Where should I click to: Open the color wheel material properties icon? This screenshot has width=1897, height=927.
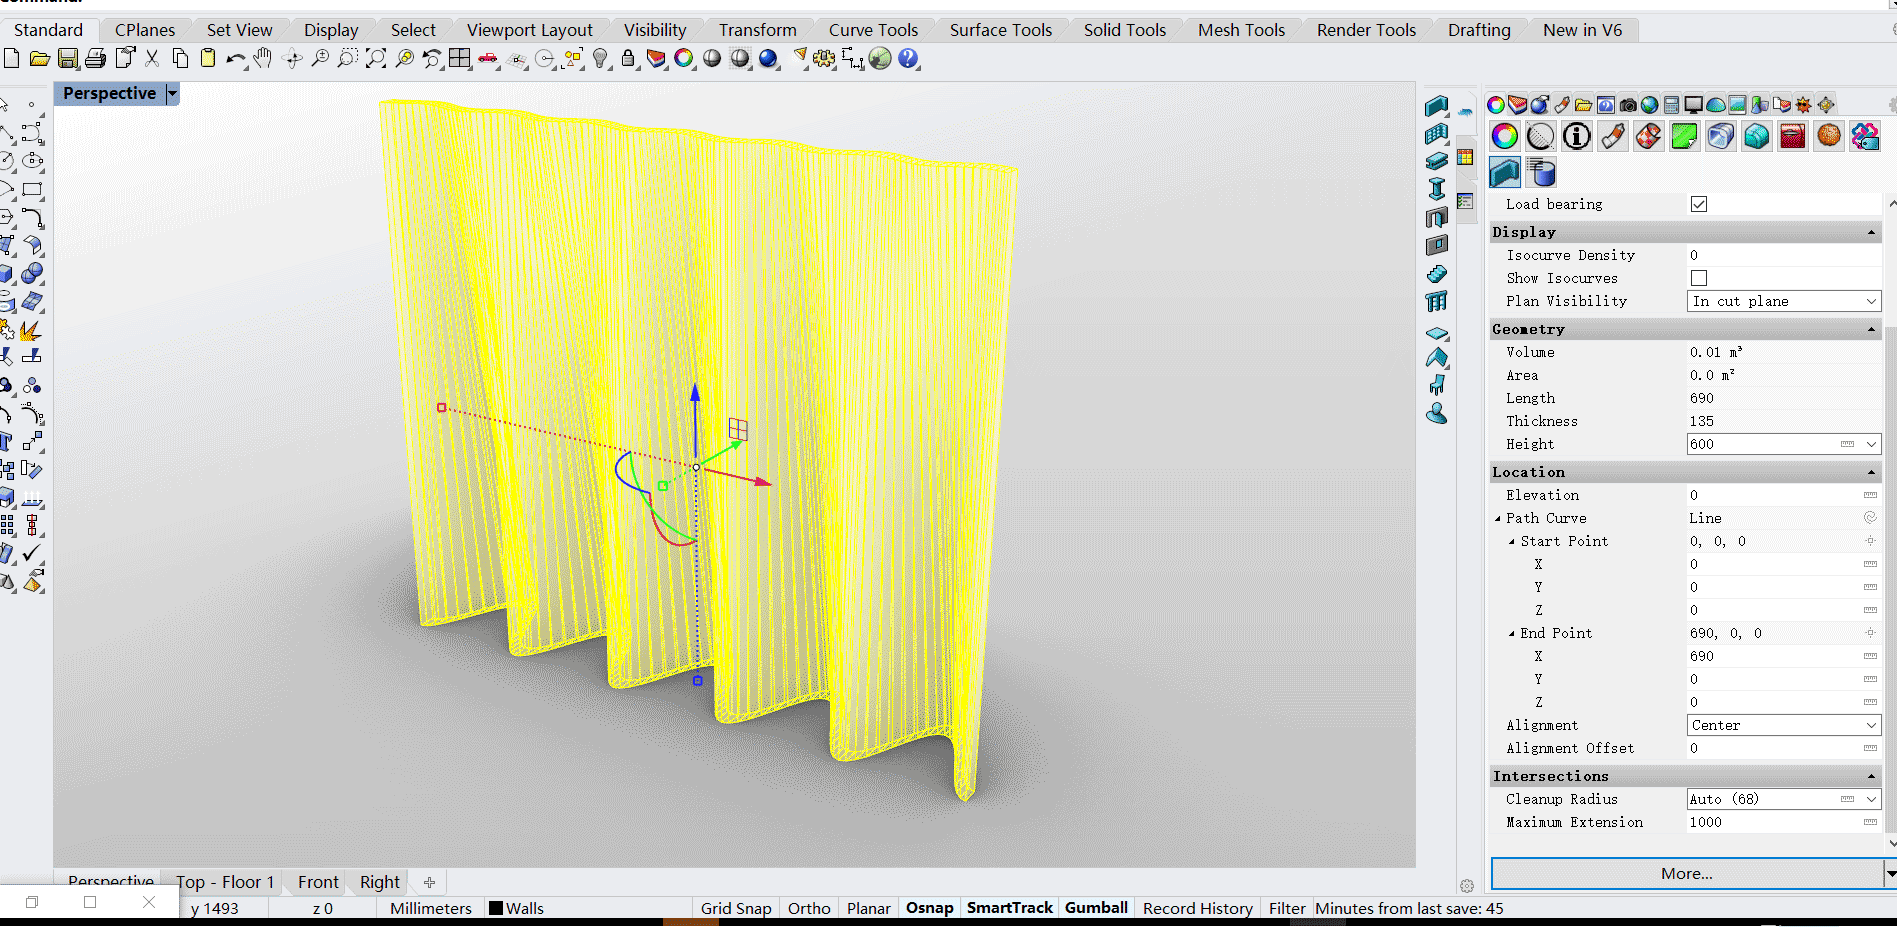click(1505, 136)
